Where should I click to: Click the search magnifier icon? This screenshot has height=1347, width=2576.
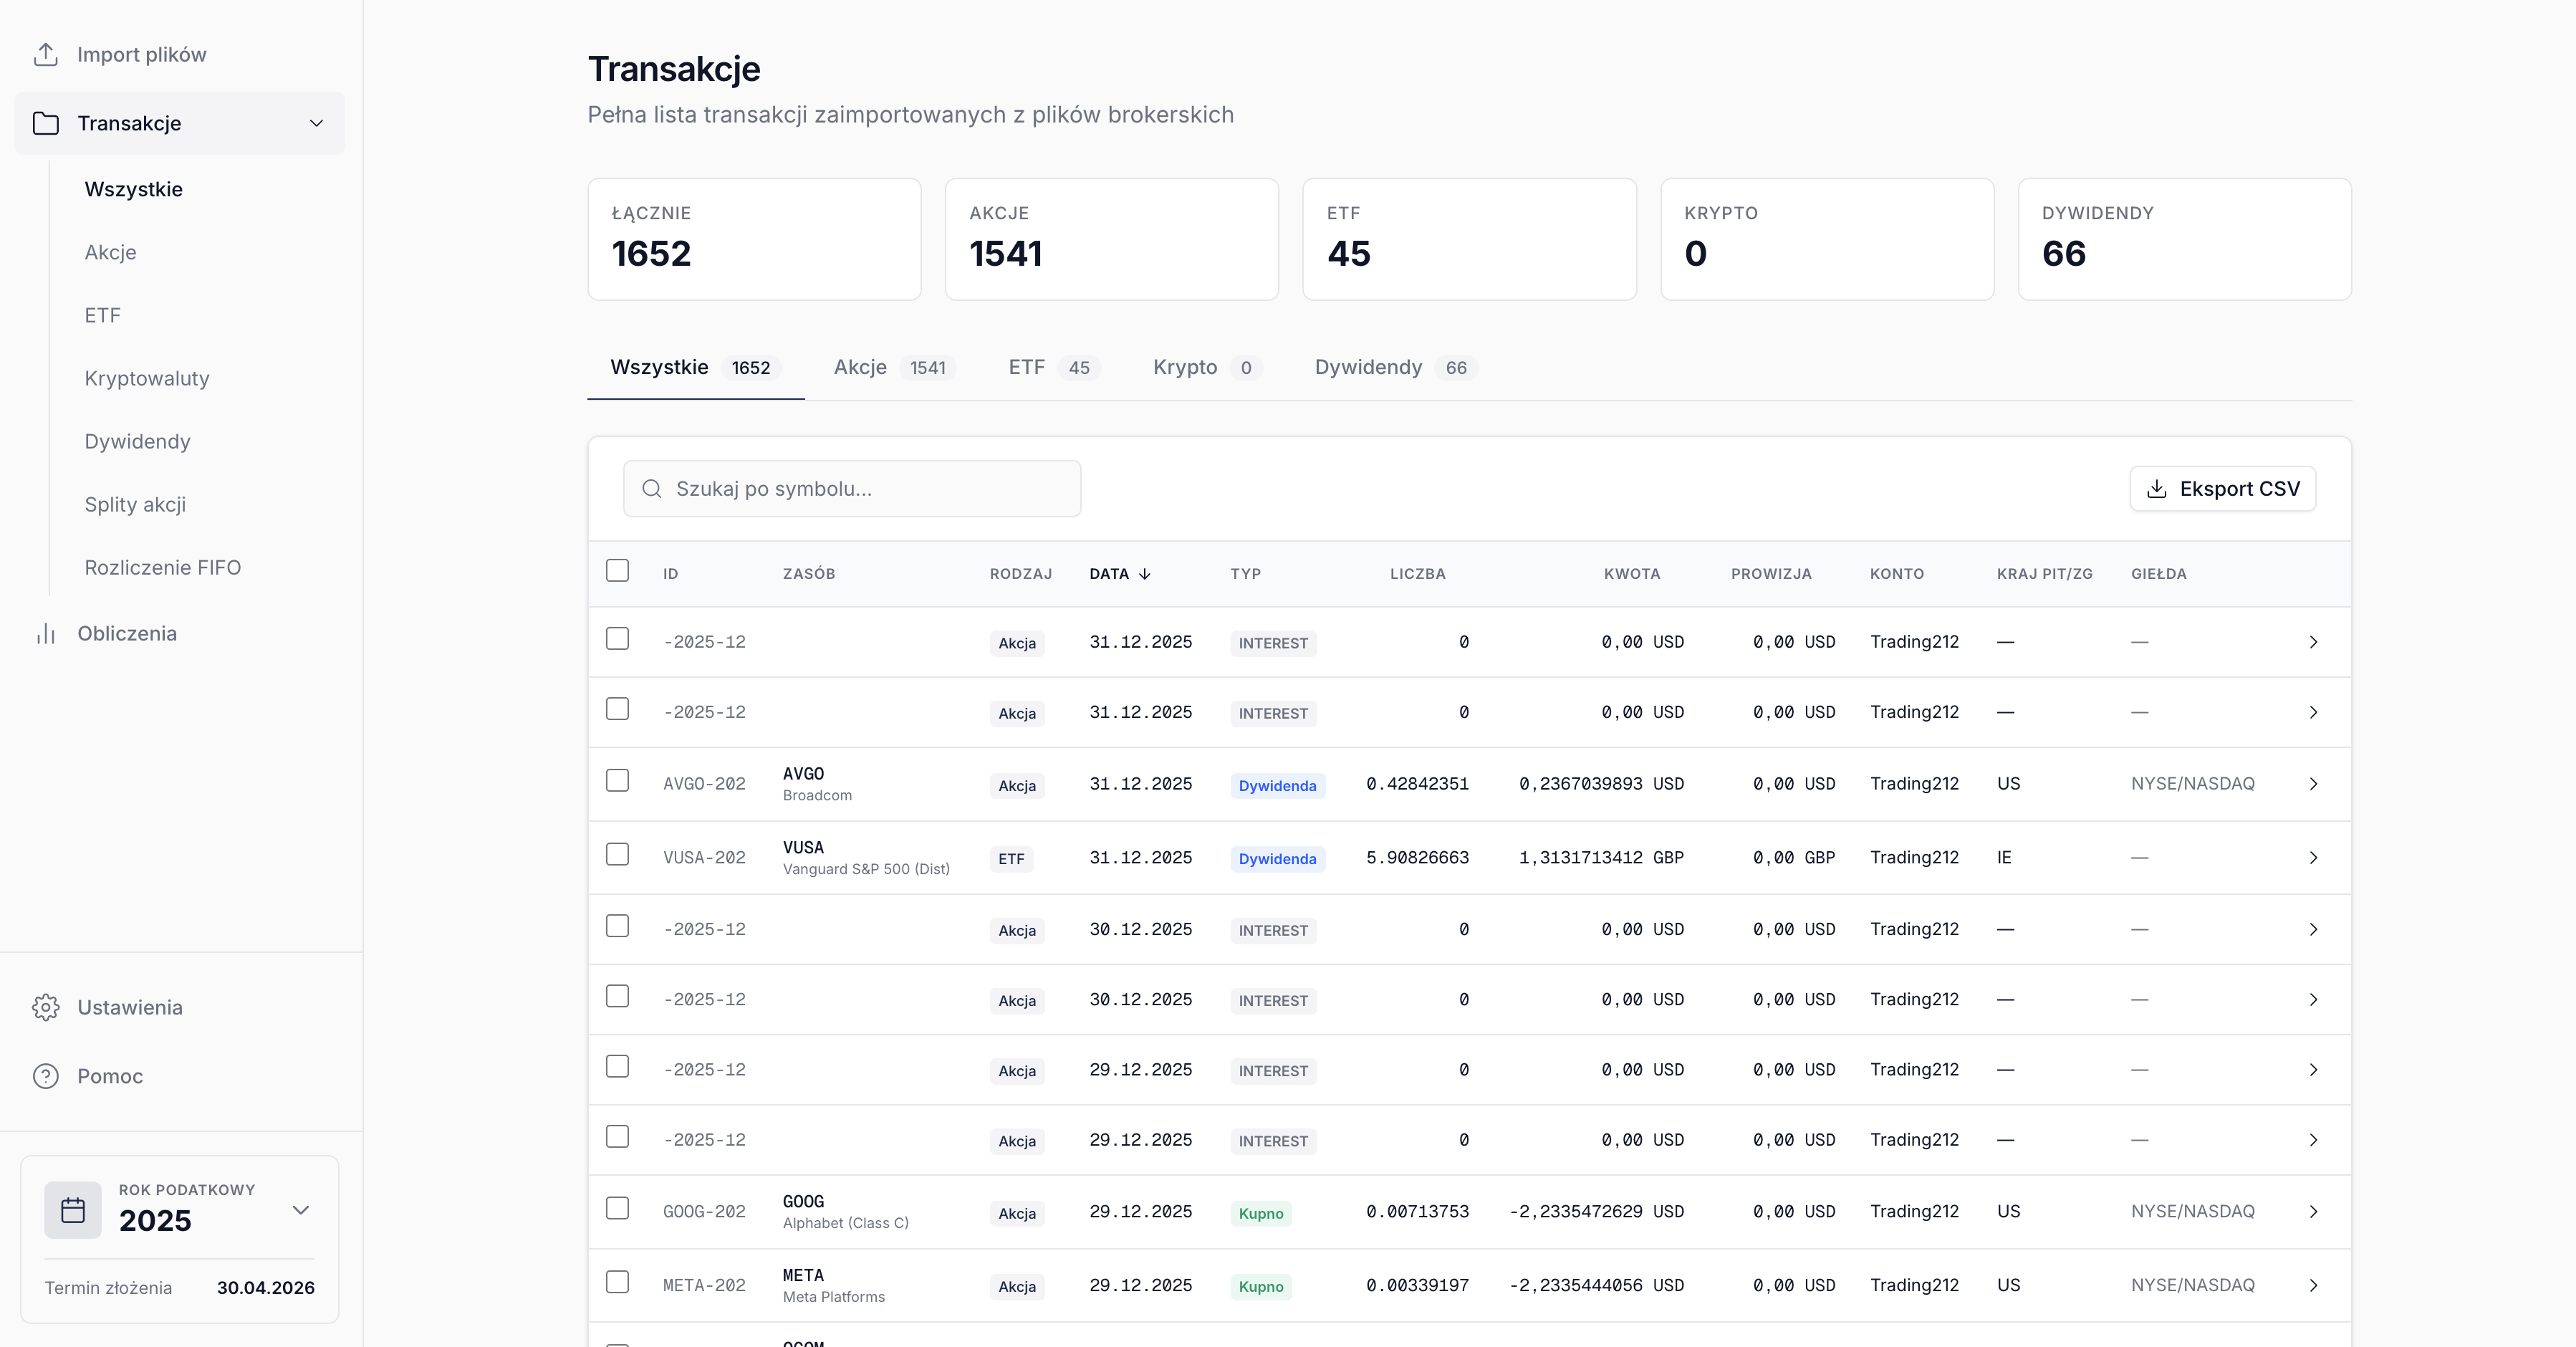tap(652, 489)
